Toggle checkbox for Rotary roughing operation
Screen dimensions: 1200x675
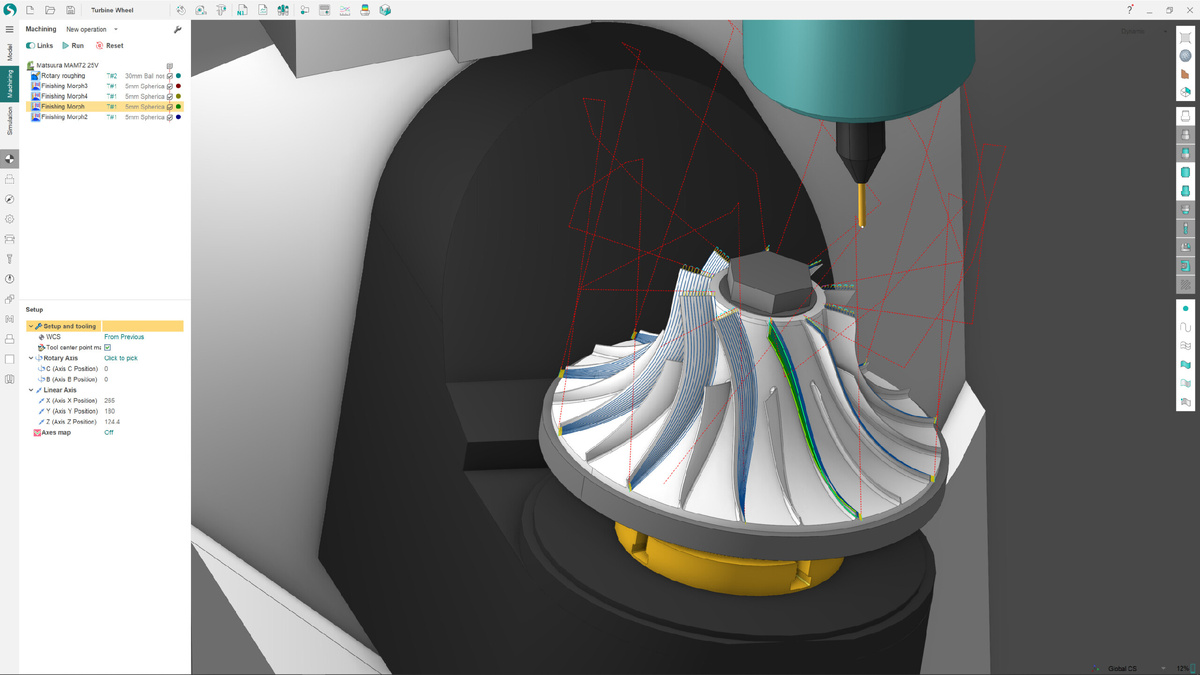170,76
